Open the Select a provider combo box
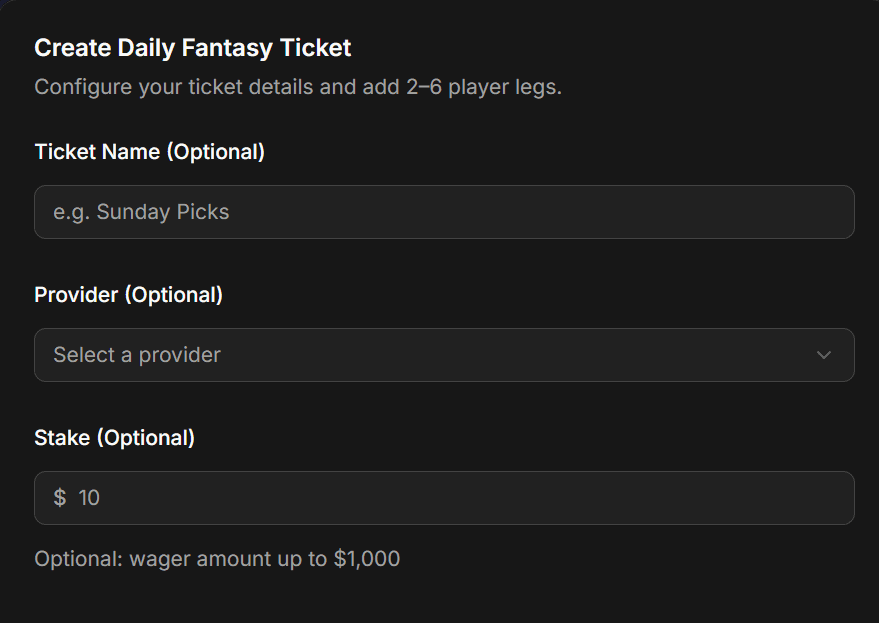This screenshot has height=623, width=879. (x=444, y=355)
